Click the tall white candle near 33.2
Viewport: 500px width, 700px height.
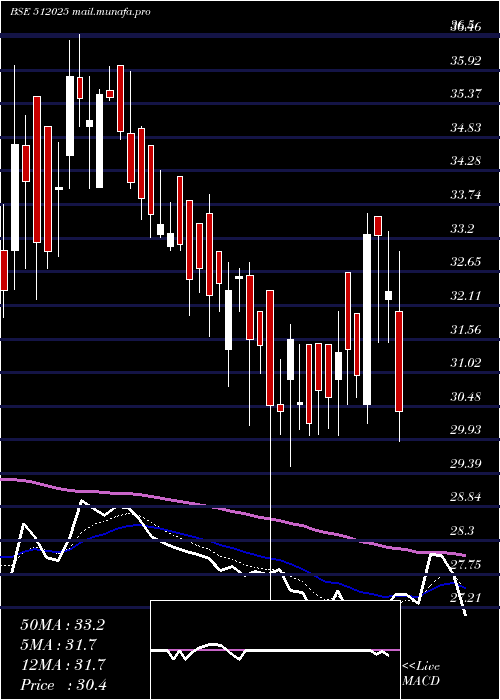click(367, 319)
